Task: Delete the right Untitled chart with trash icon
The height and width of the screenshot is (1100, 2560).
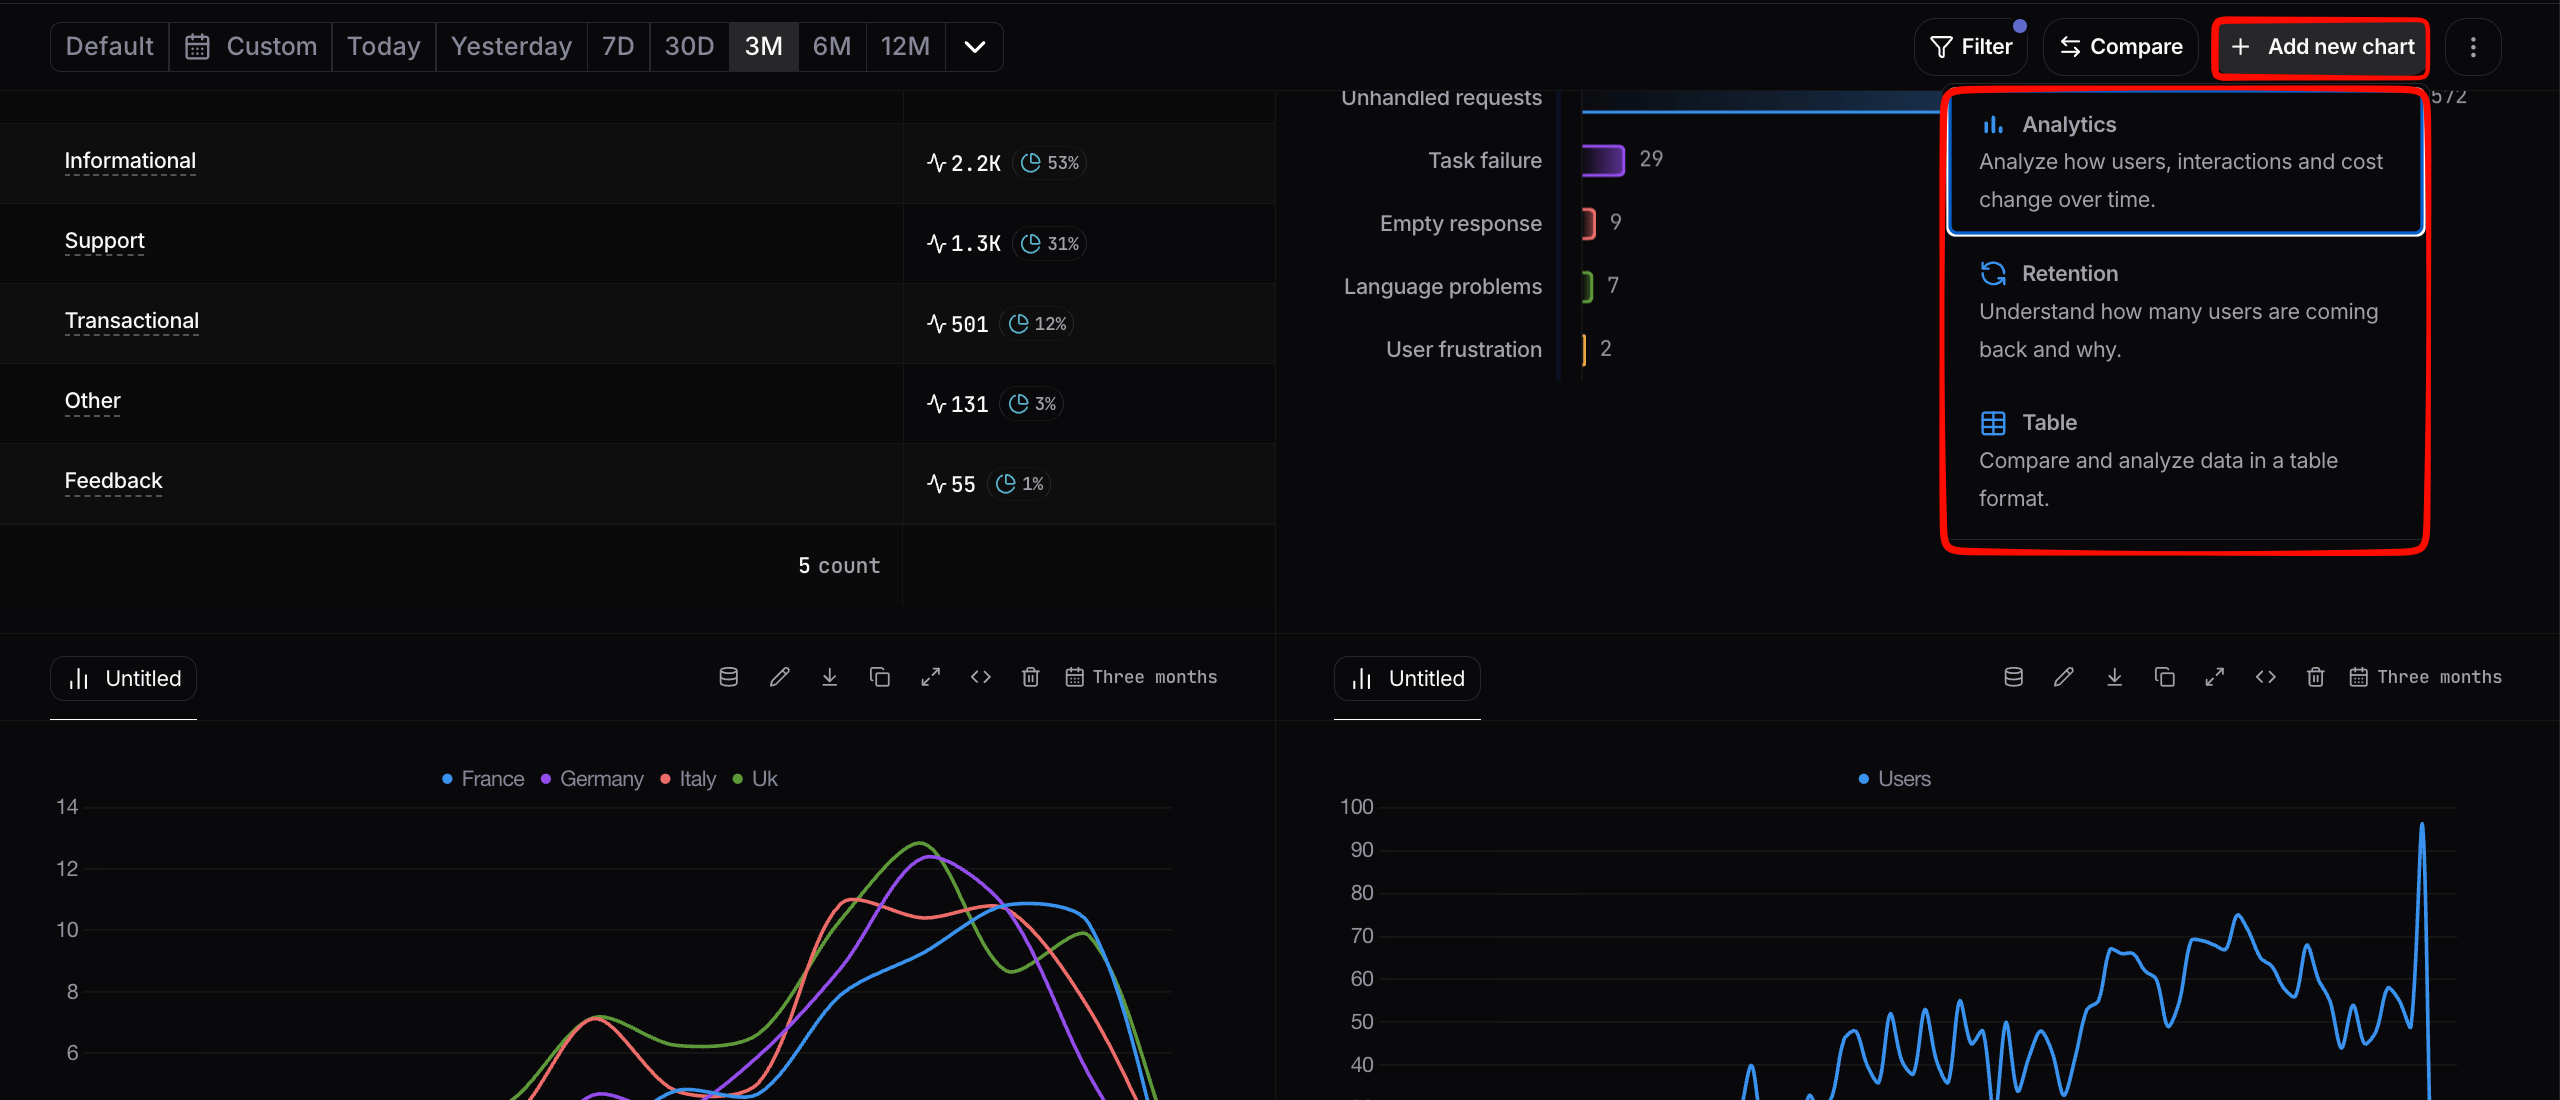Action: [x=2315, y=677]
